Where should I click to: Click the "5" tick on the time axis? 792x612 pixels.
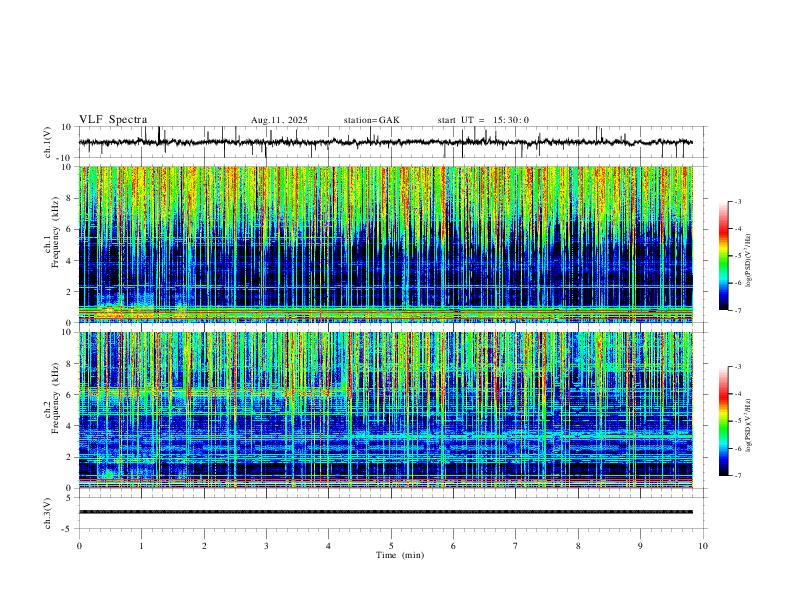391,546
